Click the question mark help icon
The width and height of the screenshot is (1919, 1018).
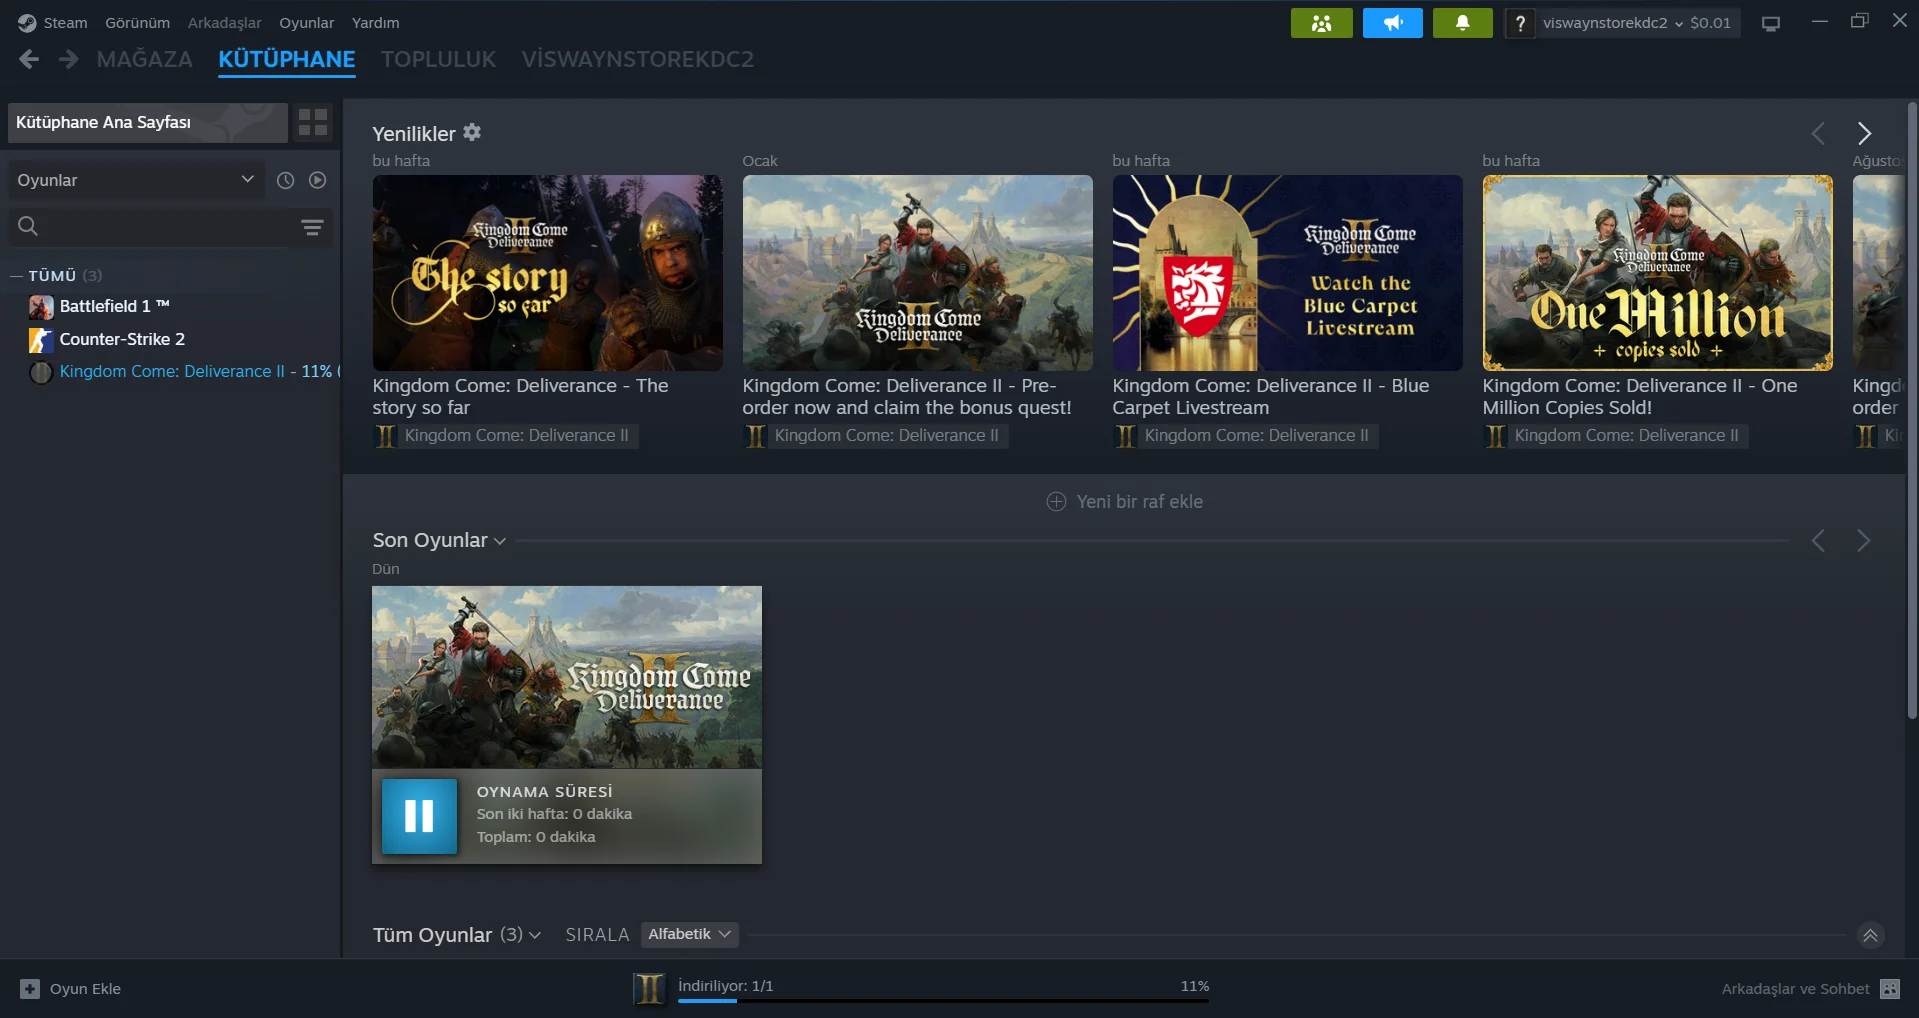(x=1520, y=23)
